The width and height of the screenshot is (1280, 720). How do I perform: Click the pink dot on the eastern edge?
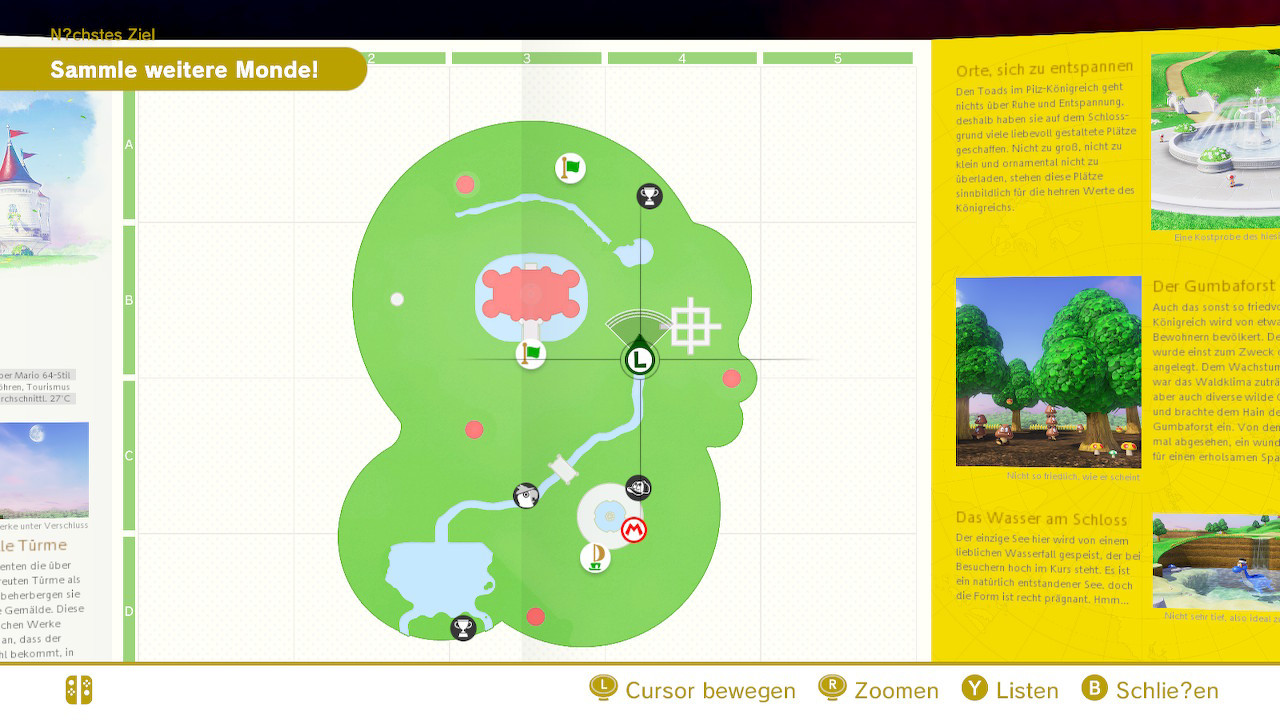coord(732,378)
